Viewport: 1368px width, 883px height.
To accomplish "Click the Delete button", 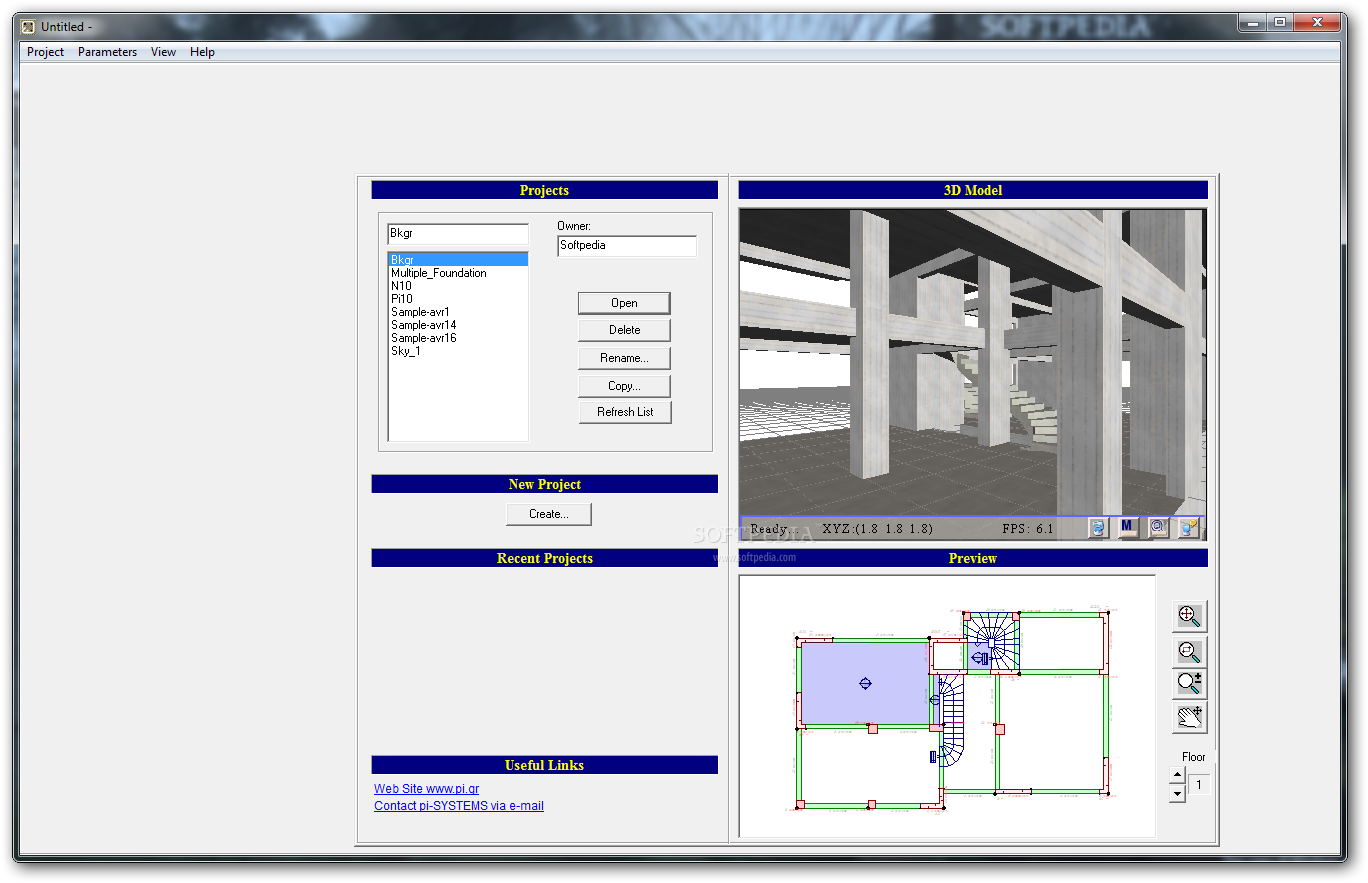I will point(624,330).
